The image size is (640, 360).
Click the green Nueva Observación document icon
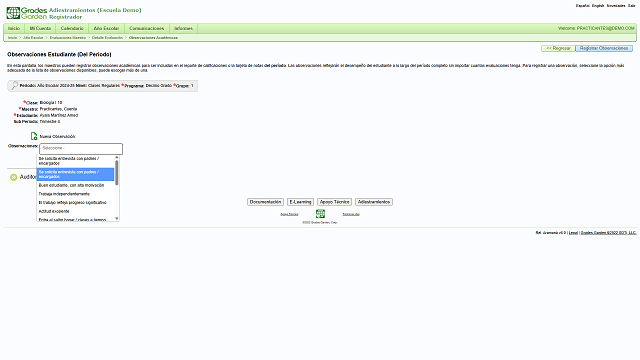tap(34, 136)
